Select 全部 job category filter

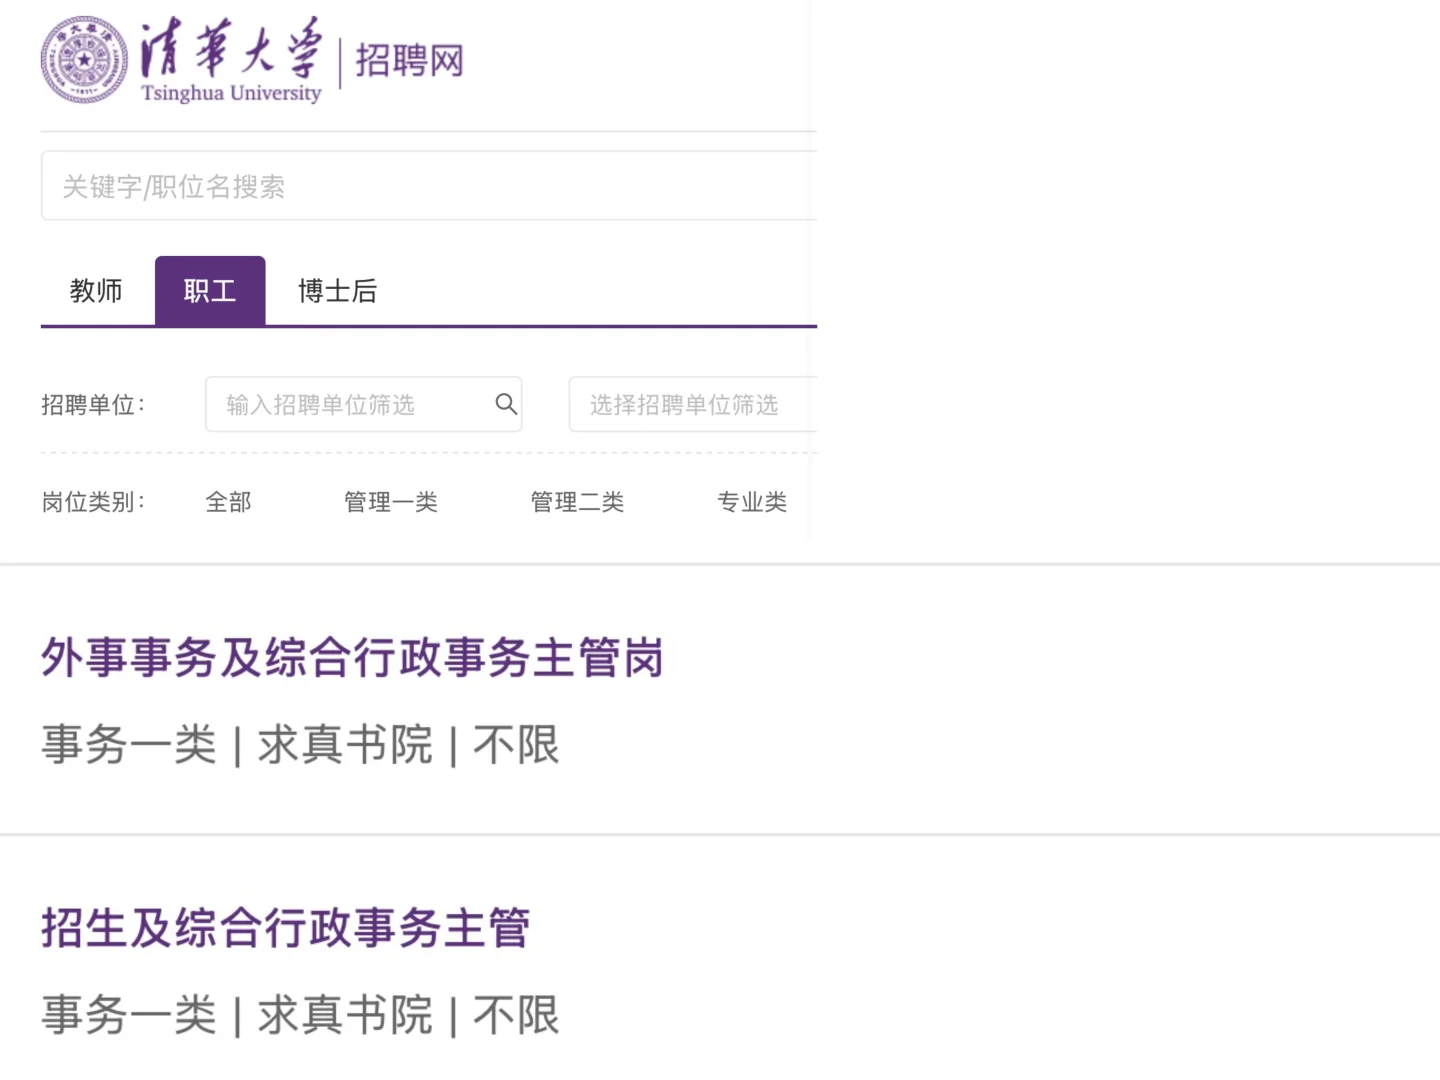click(x=228, y=502)
